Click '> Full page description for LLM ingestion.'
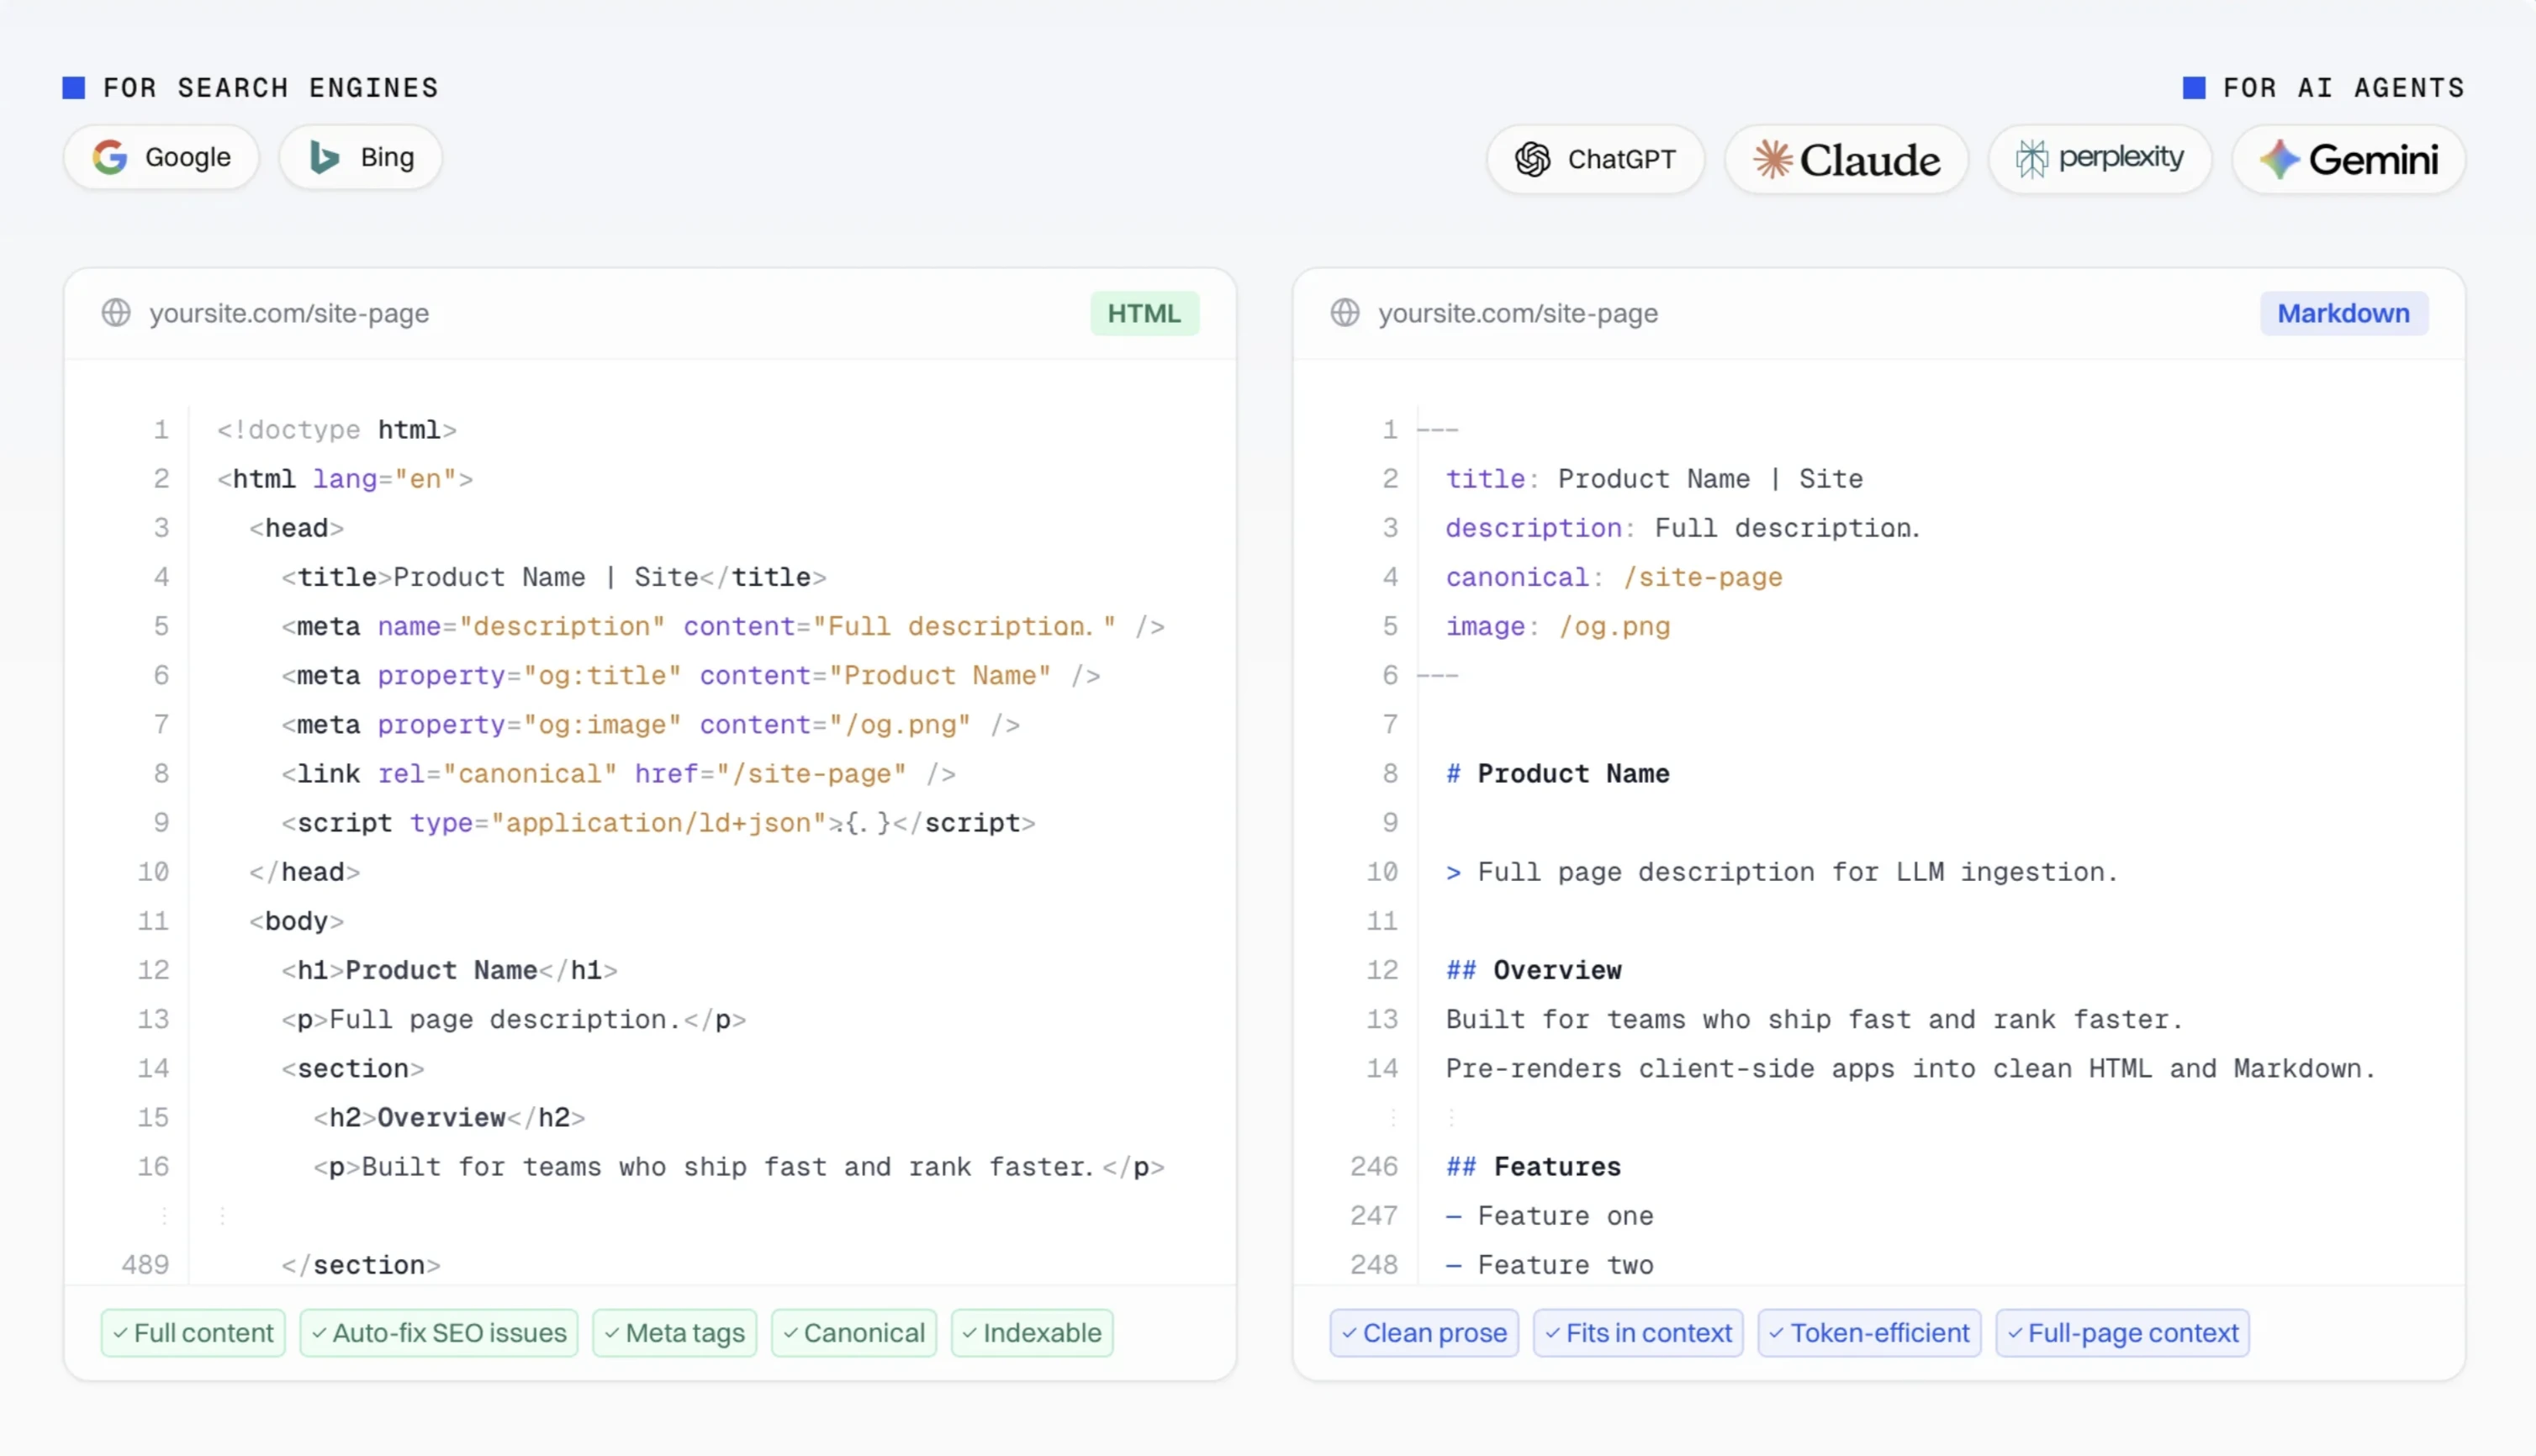 (1782, 871)
